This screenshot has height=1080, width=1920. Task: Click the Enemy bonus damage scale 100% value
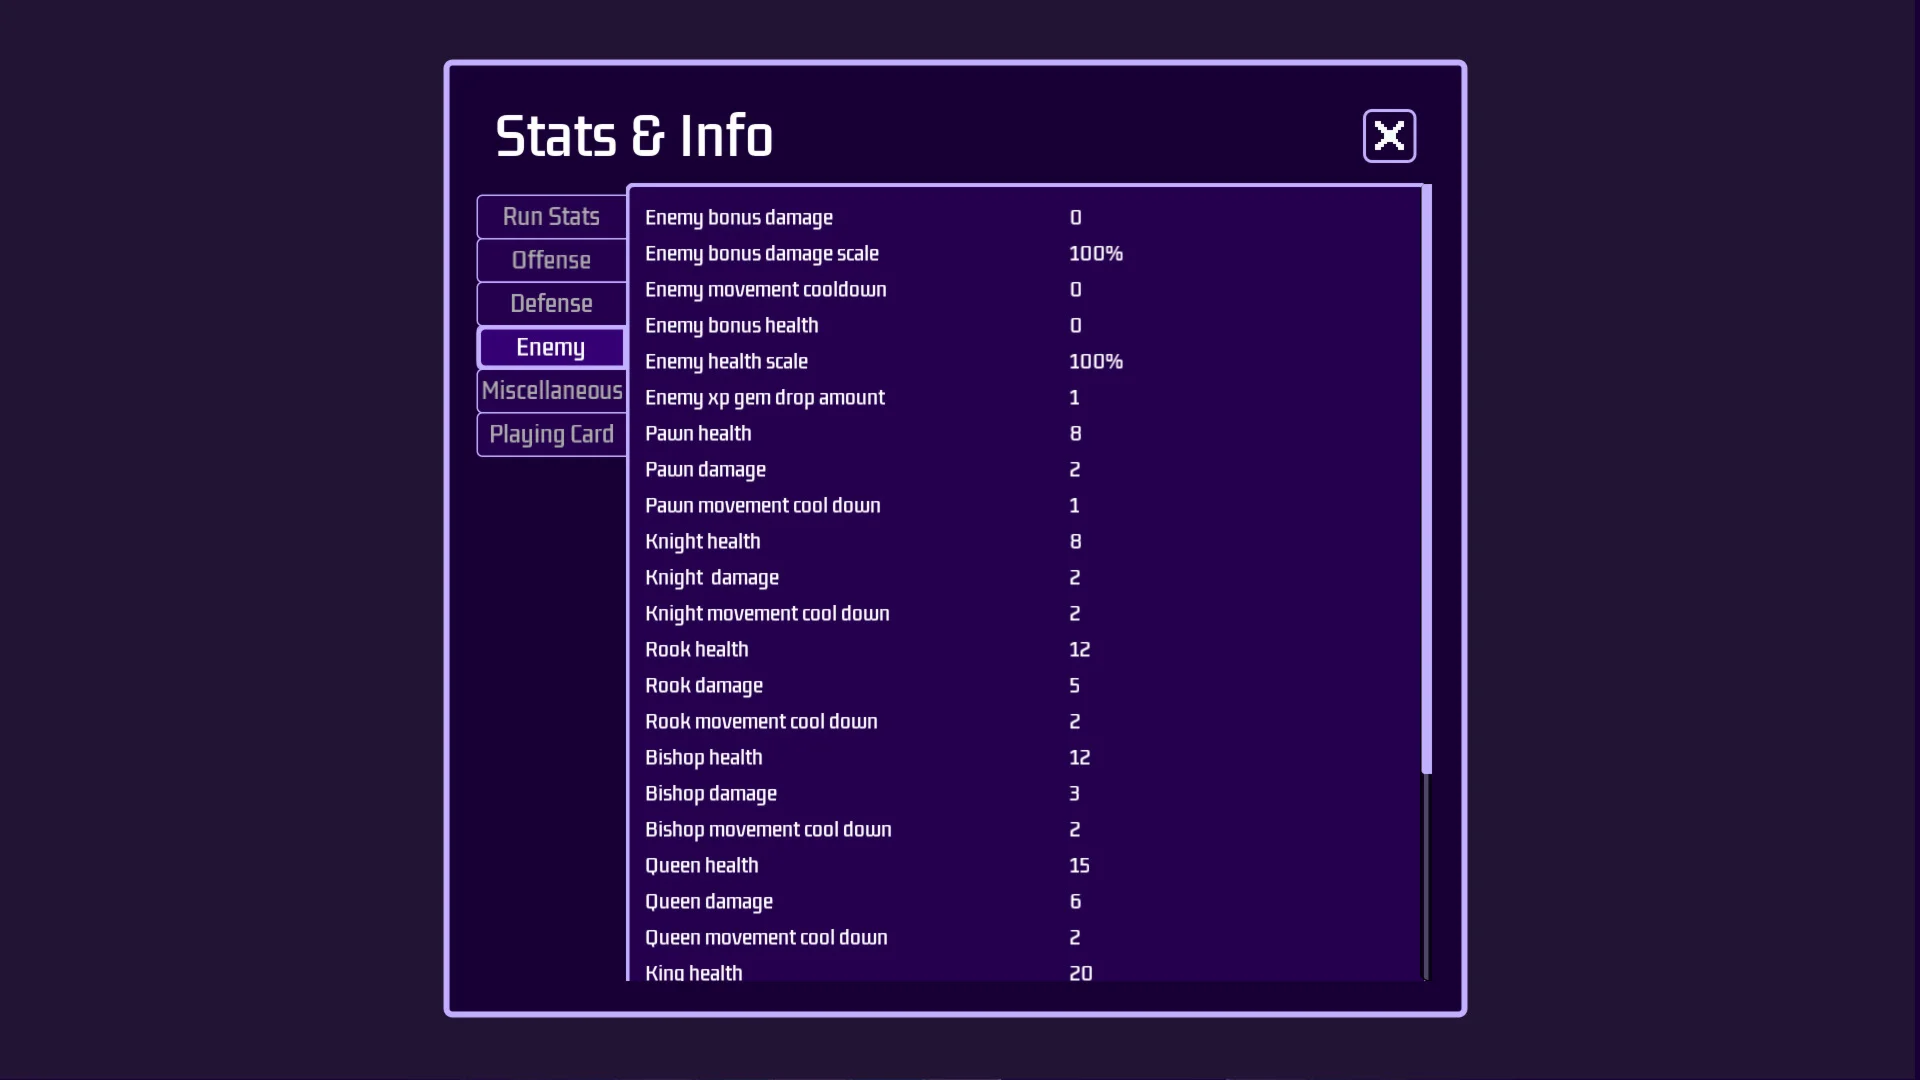[1096, 254]
